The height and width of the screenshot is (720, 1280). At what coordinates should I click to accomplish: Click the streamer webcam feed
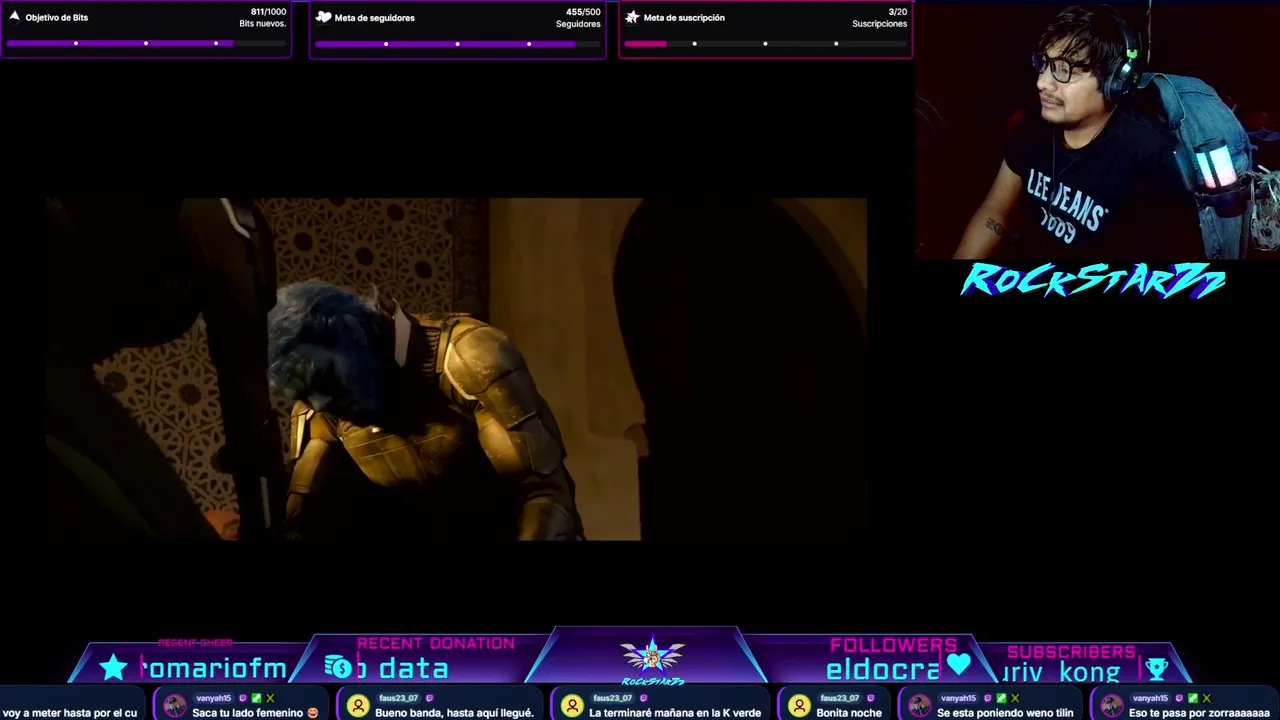pos(1097,130)
